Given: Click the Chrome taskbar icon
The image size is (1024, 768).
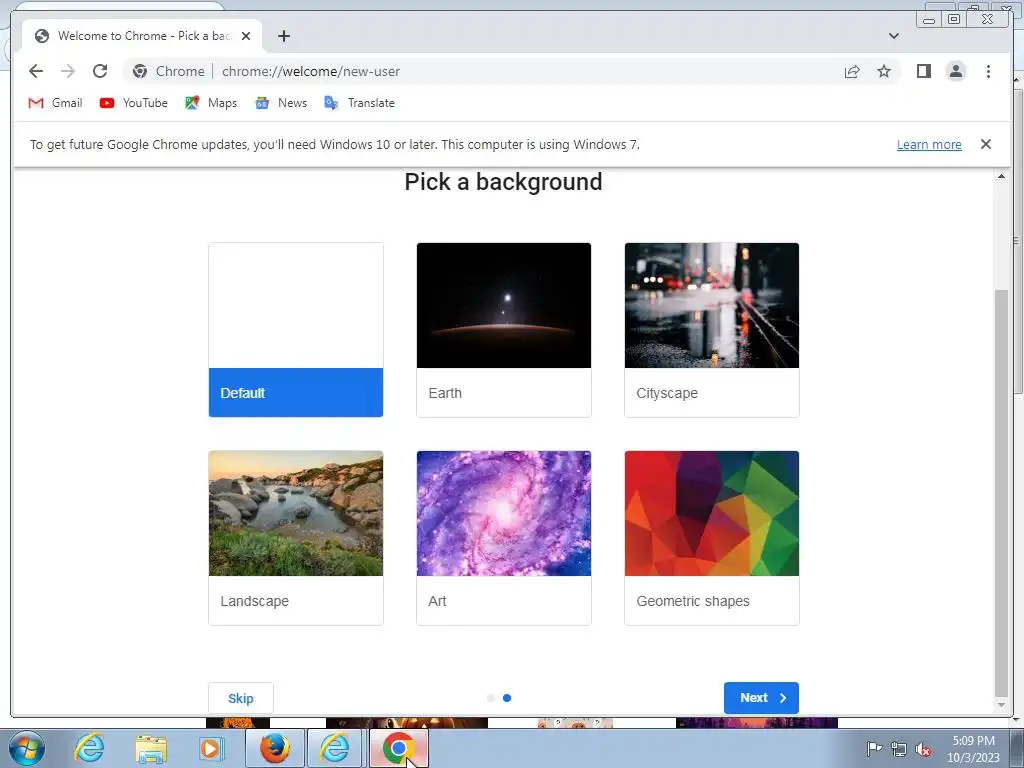Looking at the screenshot, I should 398,748.
